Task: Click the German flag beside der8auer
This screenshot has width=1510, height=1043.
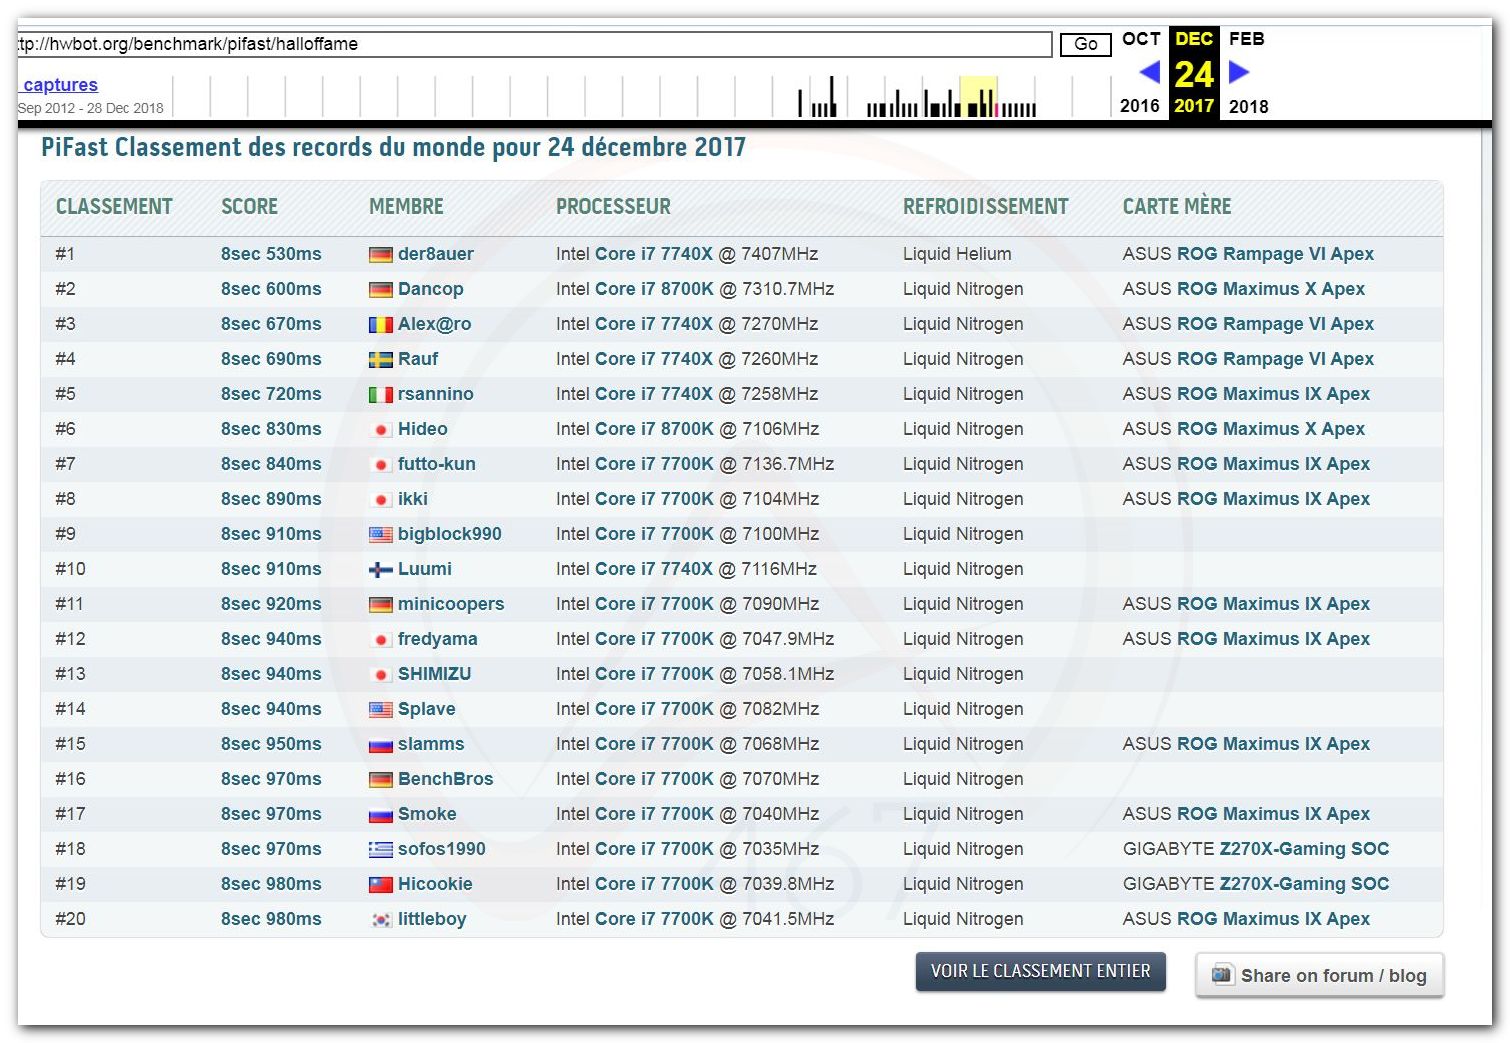Action: 381,255
